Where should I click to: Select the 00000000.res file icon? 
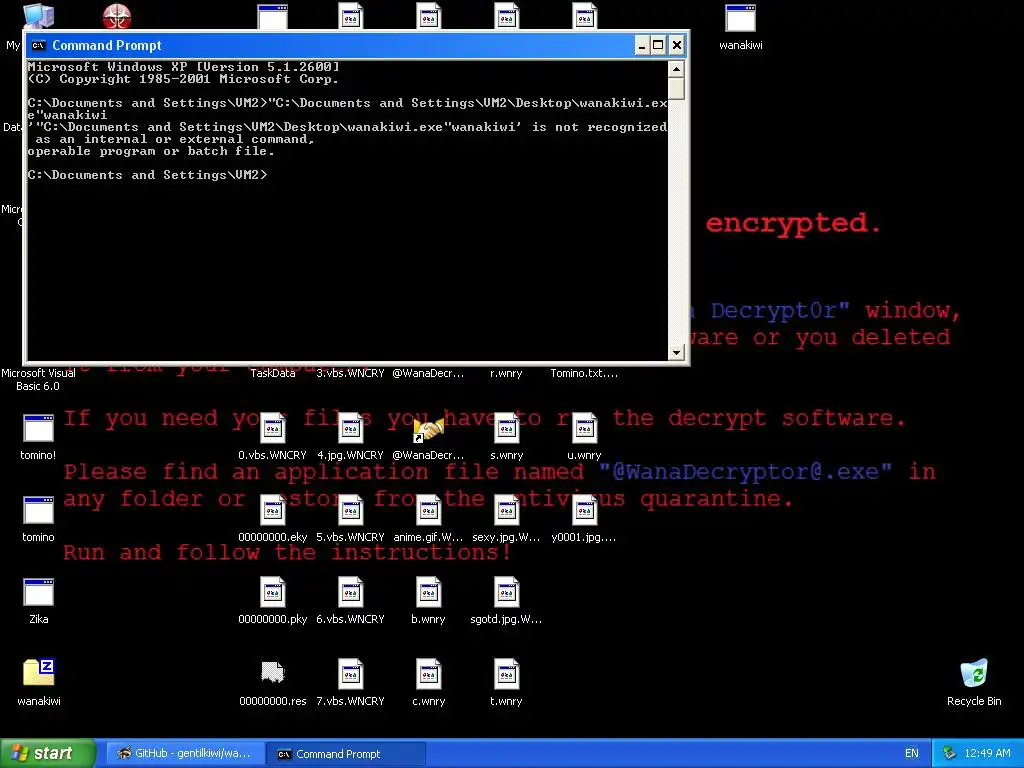[x=272, y=672]
